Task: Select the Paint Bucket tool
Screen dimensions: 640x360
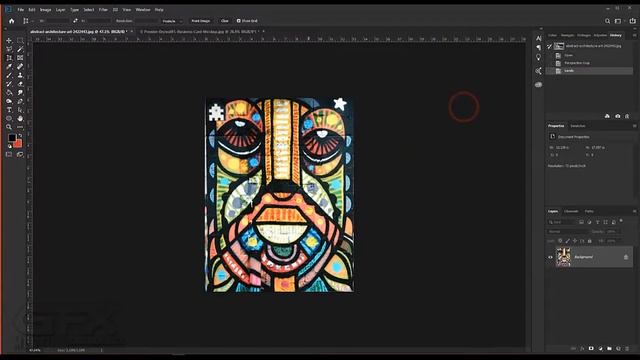Action: tap(9, 93)
